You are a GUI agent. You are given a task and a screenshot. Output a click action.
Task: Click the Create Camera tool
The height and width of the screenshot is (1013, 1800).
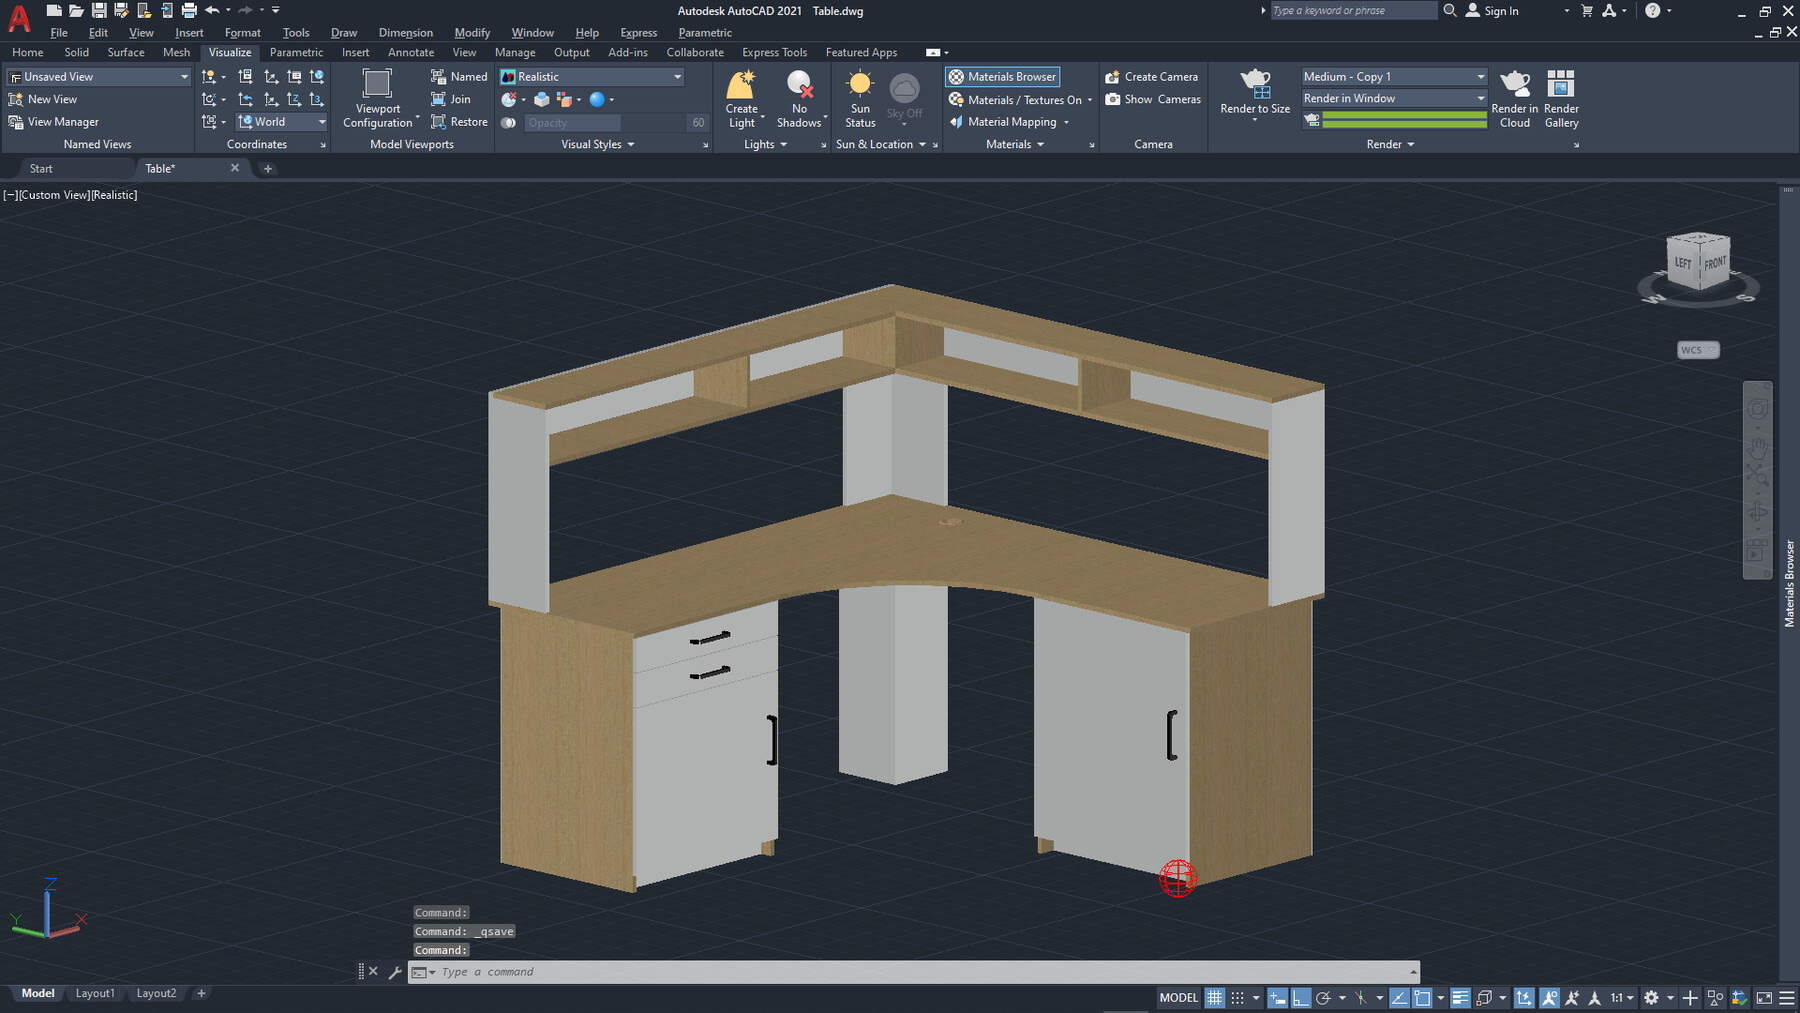click(x=1152, y=76)
